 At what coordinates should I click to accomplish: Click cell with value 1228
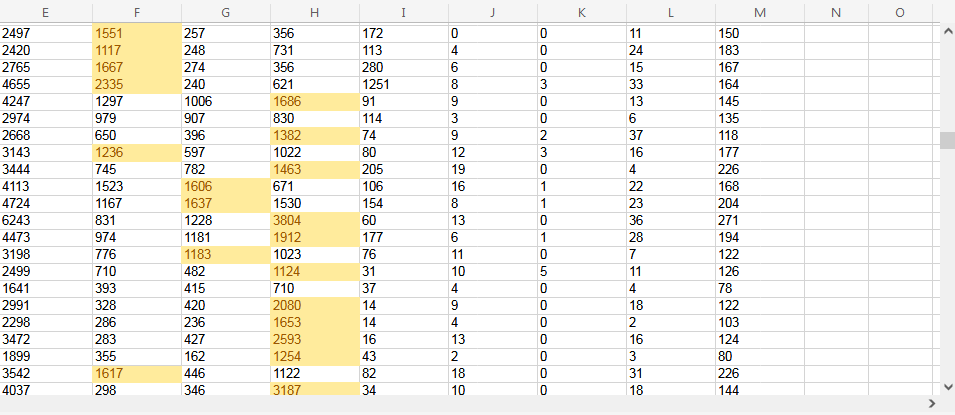pyautogui.click(x=226, y=221)
